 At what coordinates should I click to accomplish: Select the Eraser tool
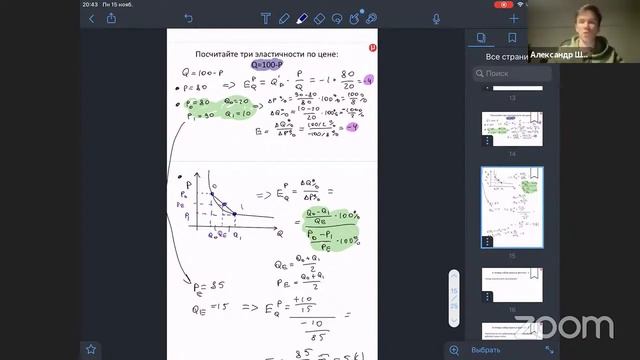319,18
